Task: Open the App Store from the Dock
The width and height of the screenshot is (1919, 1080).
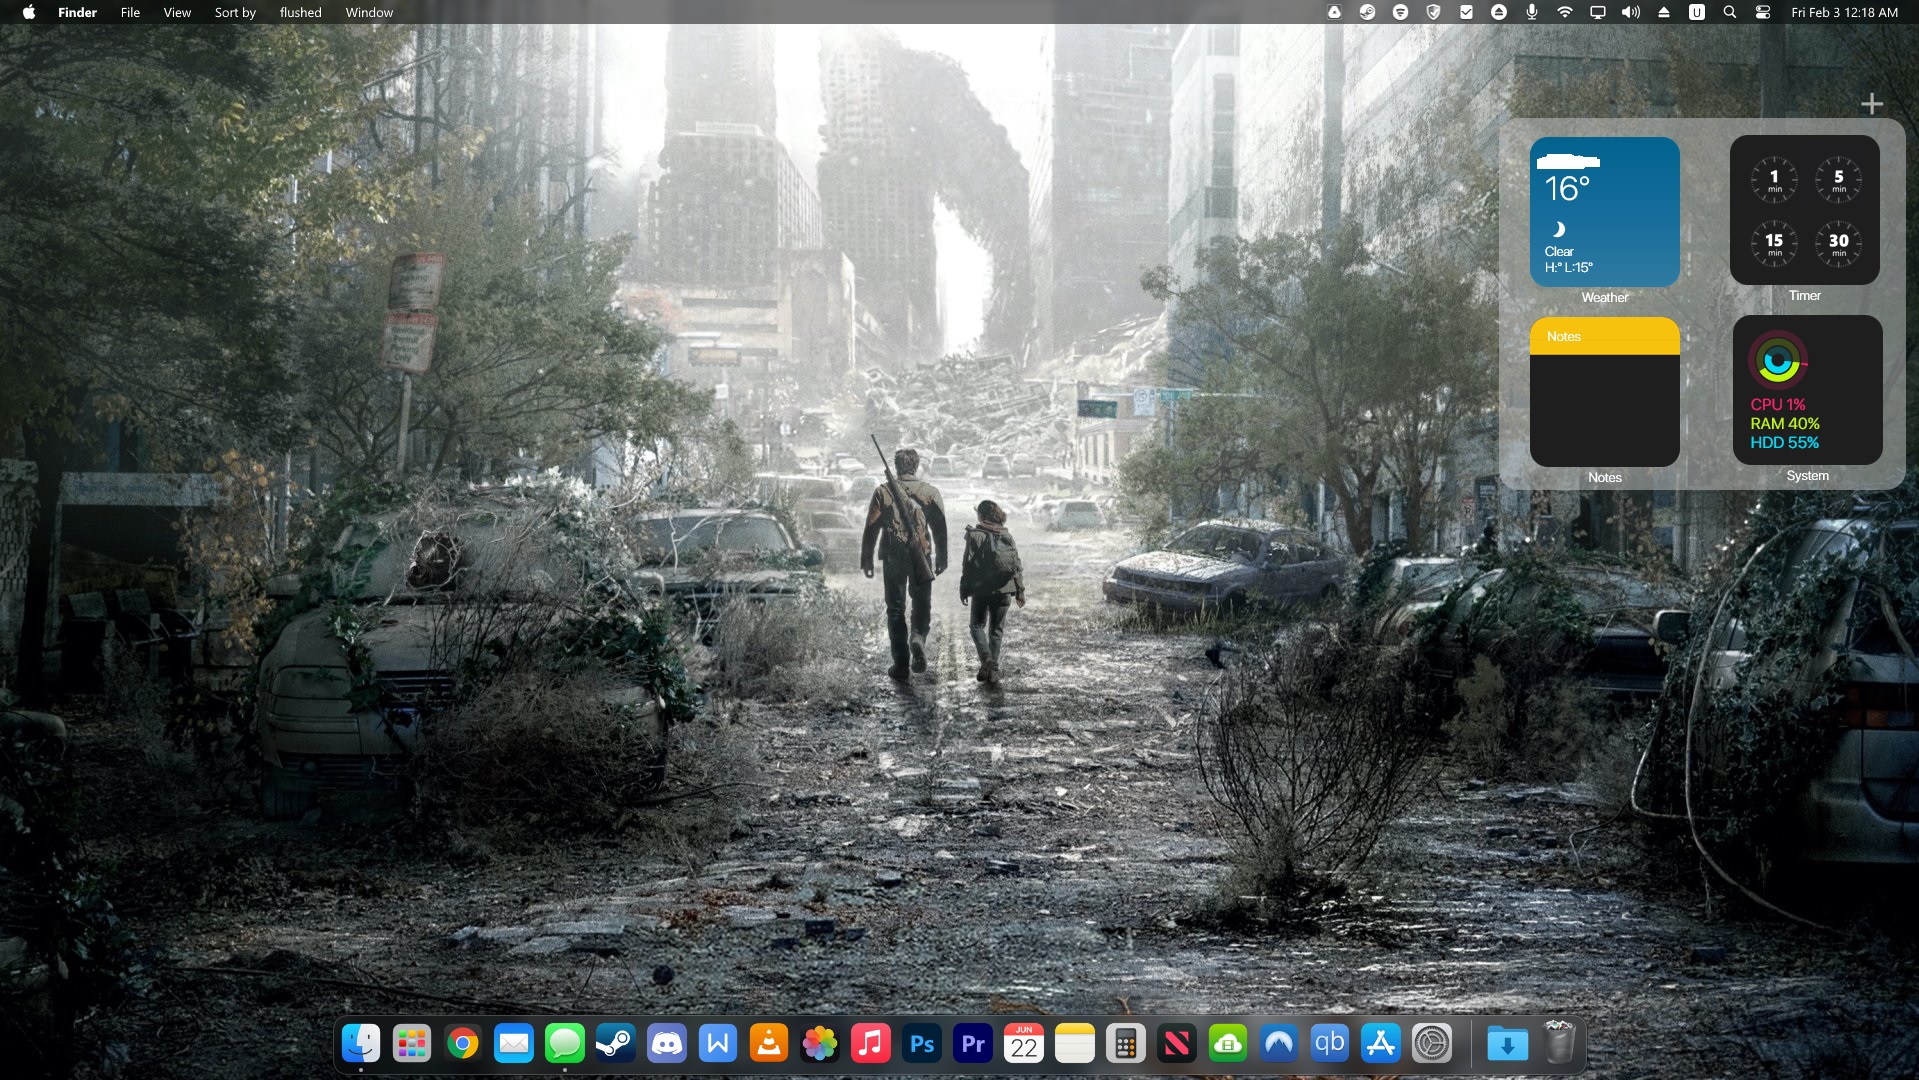Action: [x=1381, y=1044]
